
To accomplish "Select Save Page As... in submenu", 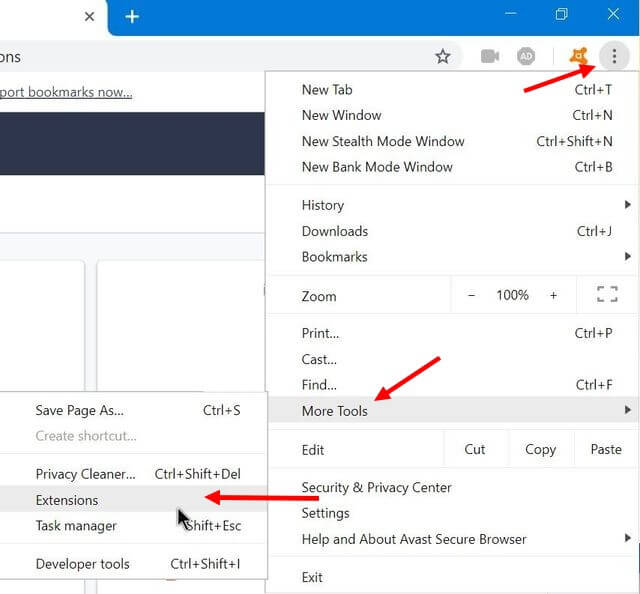I will coord(133,410).
